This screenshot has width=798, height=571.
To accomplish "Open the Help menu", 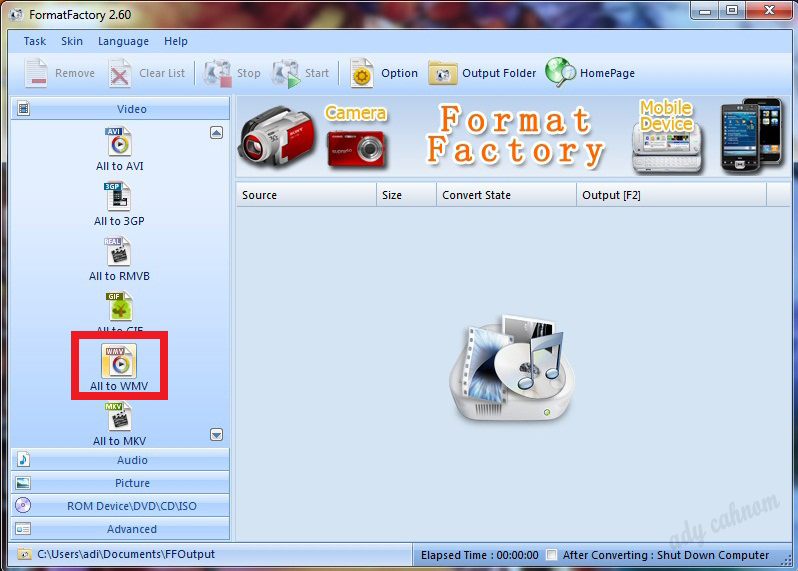I will point(176,41).
